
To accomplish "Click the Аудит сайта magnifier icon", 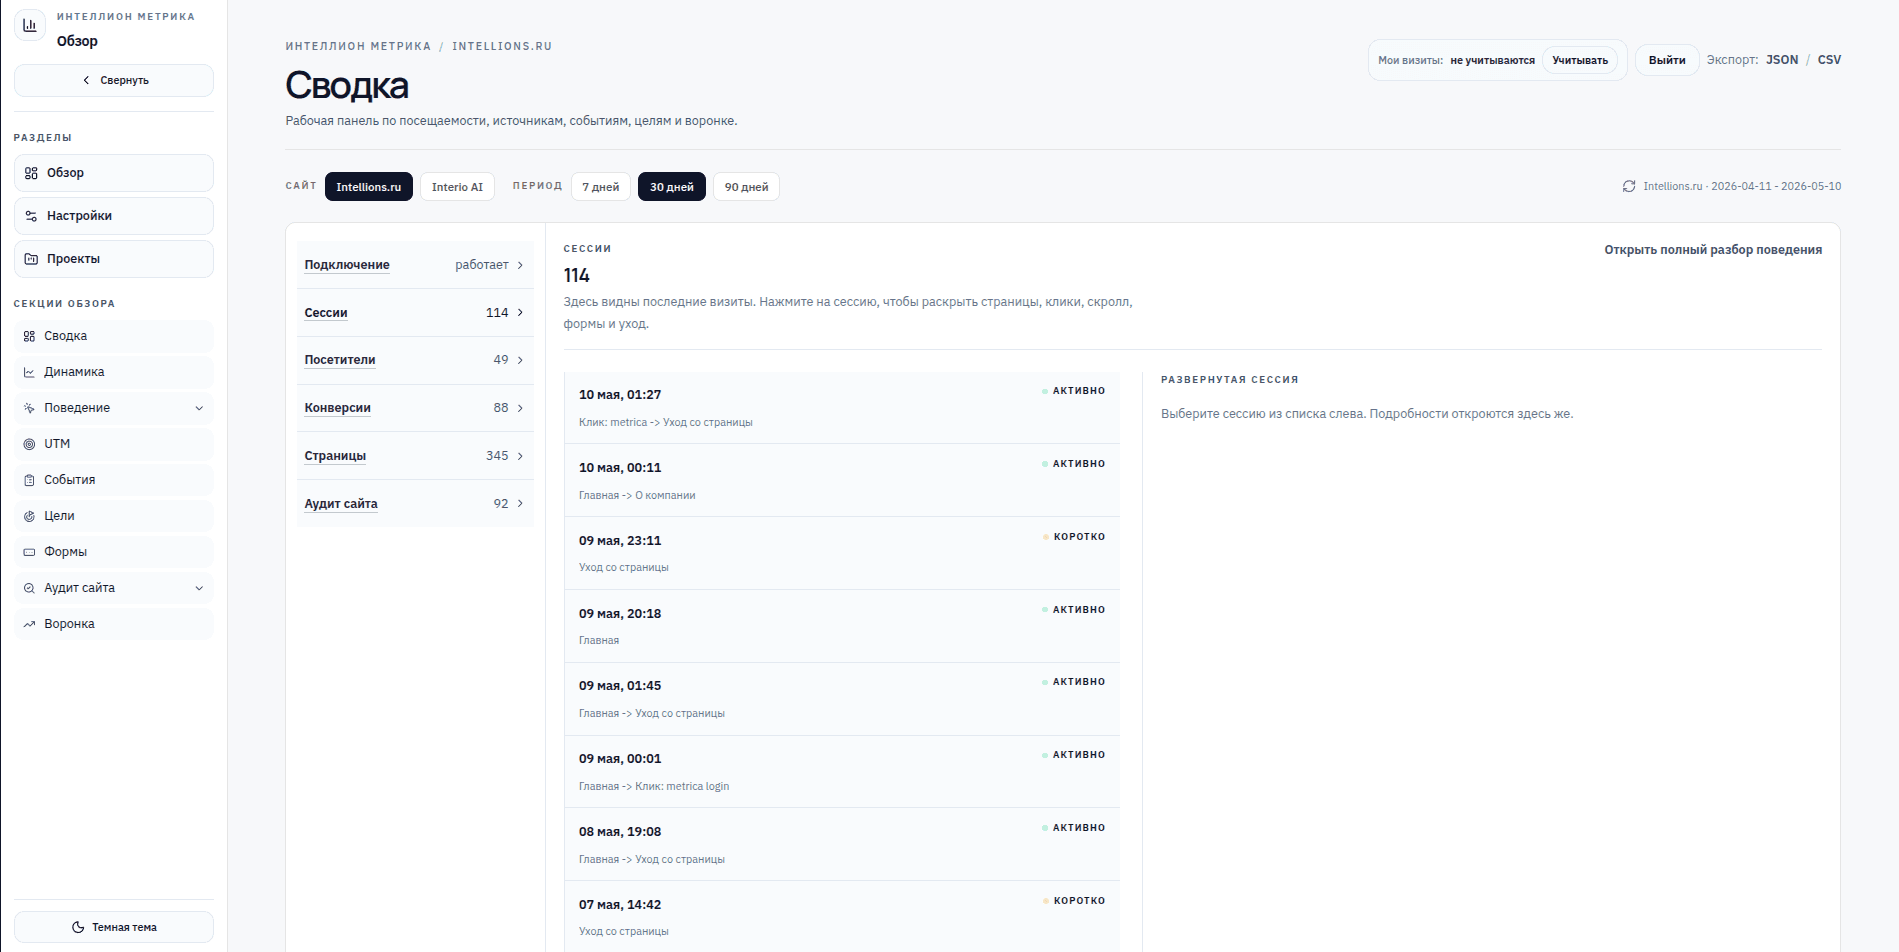I will click(29, 588).
